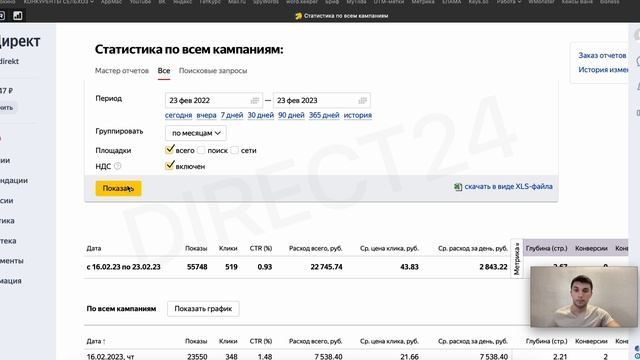Click lower 'Расход всего, руб.' column header

point(316,341)
